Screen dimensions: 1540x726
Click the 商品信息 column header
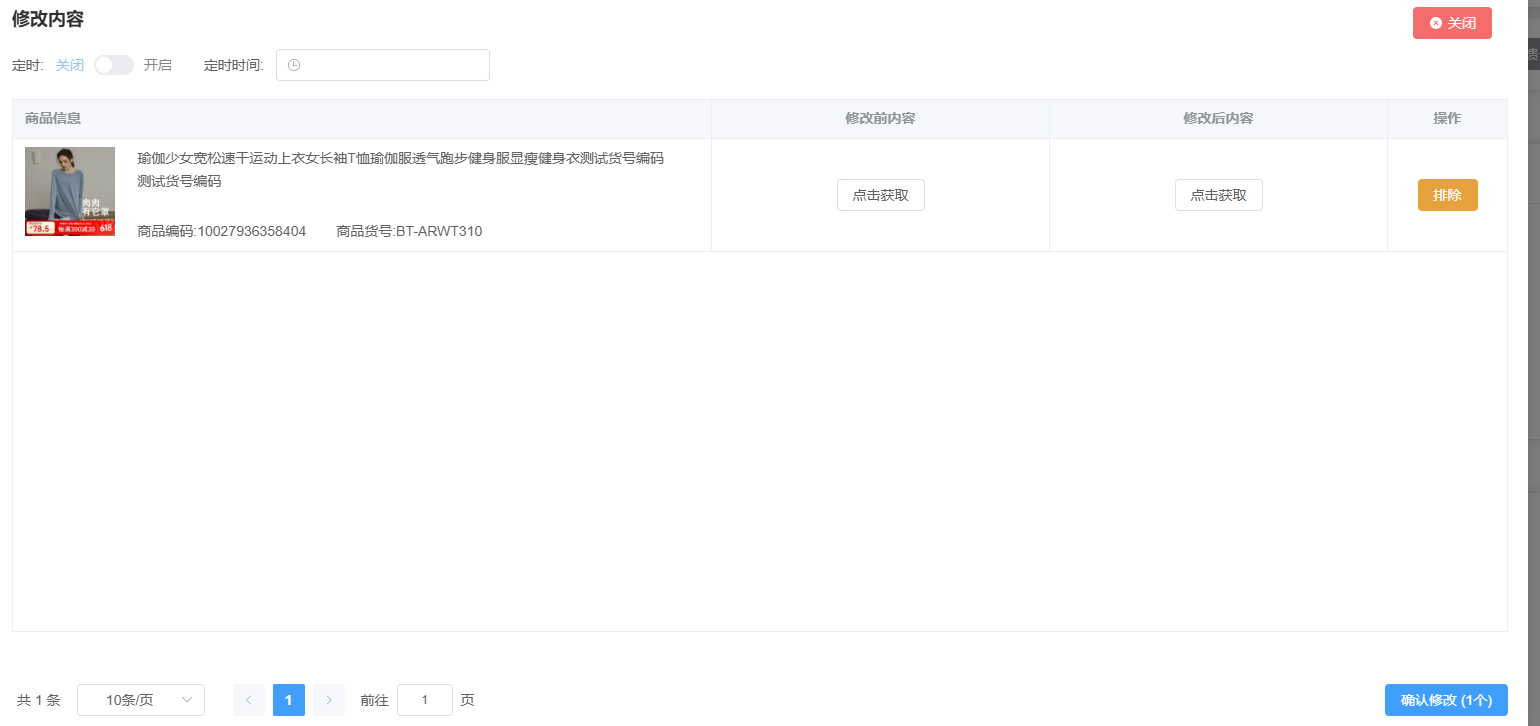tap(54, 118)
